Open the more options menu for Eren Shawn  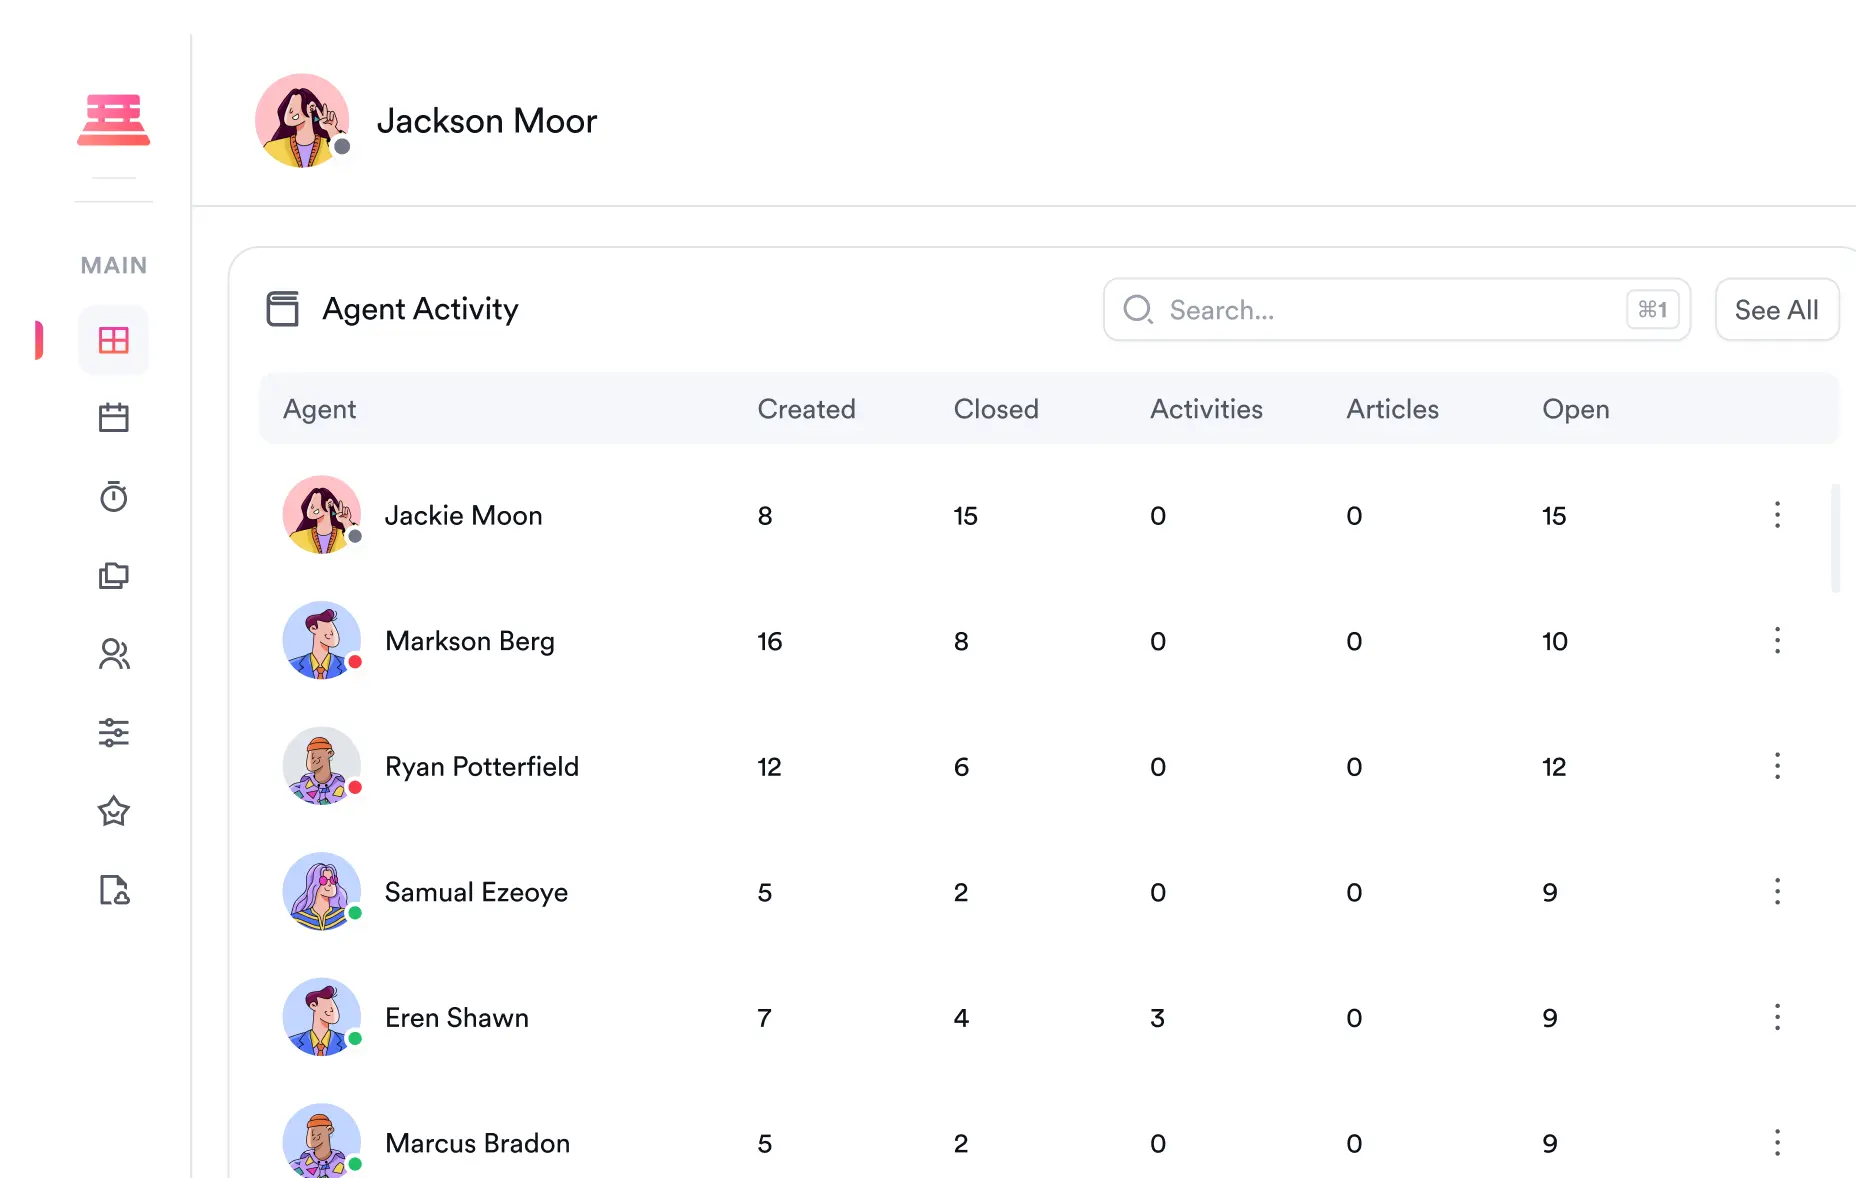pos(1777,1017)
